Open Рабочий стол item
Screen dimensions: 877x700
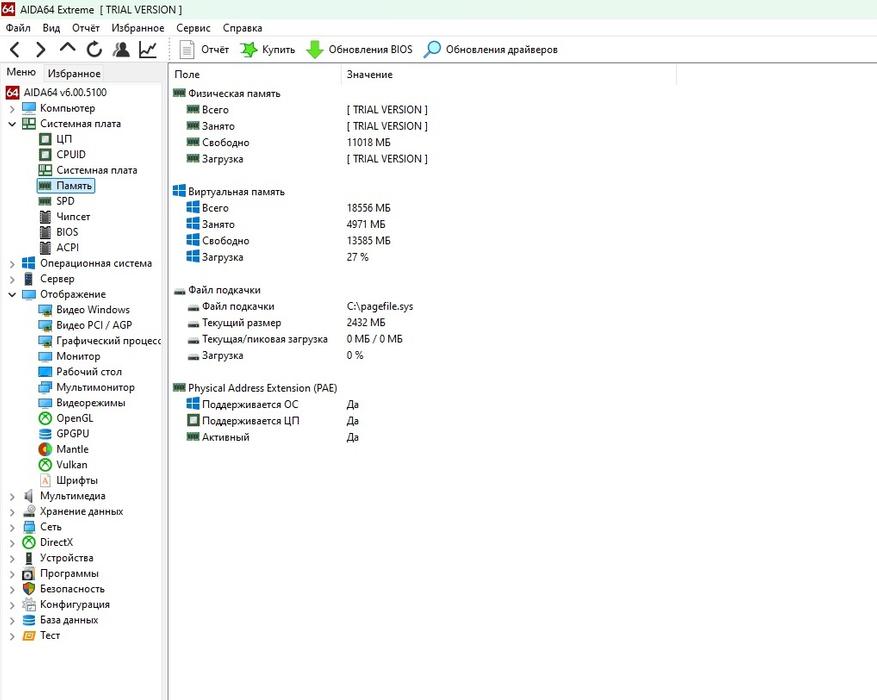pyautogui.click(x=80, y=372)
